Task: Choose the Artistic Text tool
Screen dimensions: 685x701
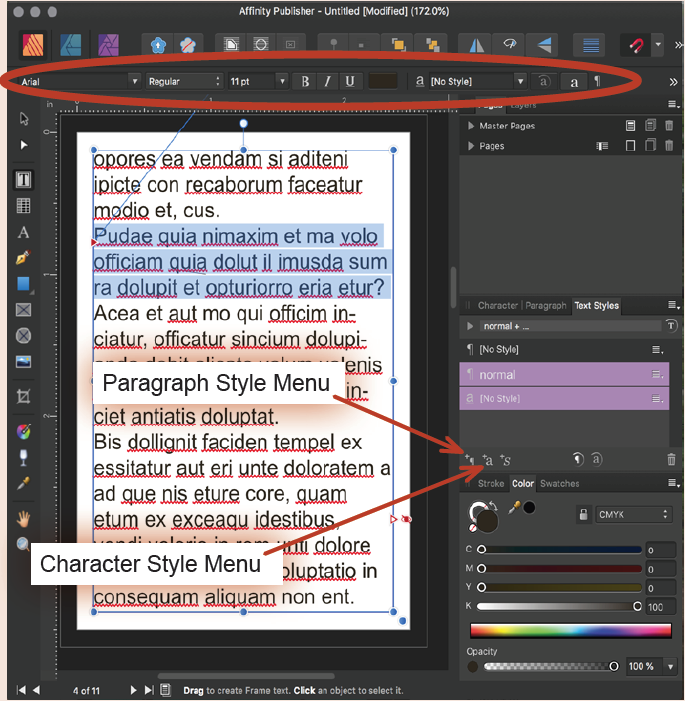Action: point(23,232)
